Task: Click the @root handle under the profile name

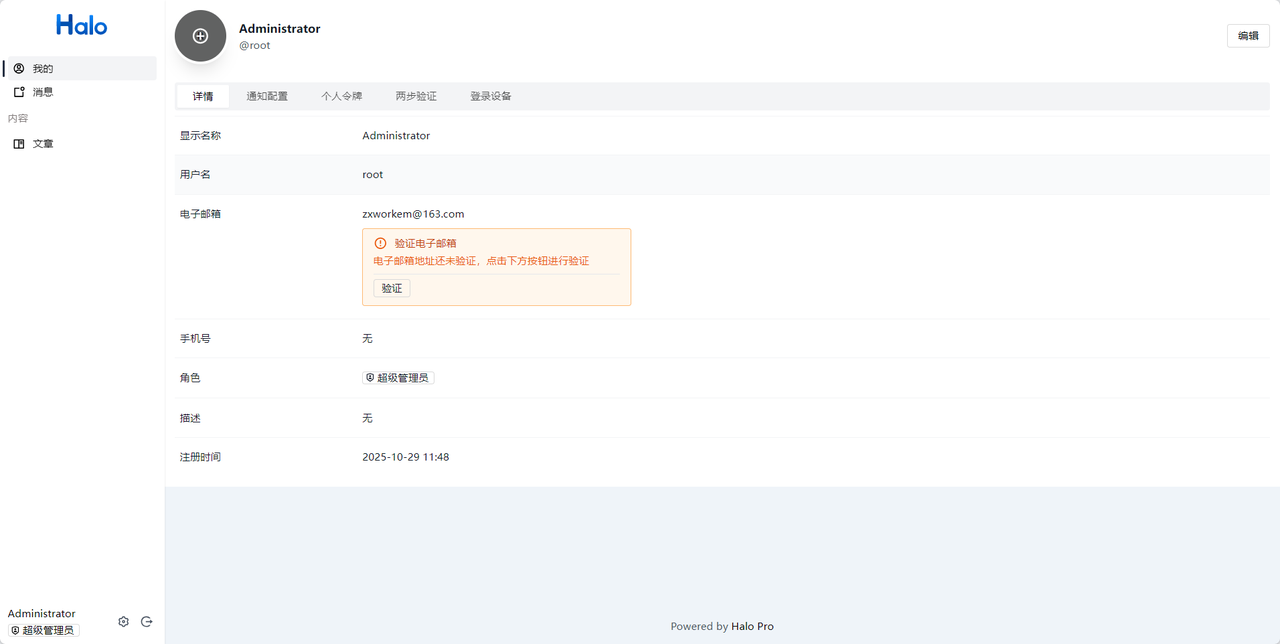Action: (x=254, y=46)
